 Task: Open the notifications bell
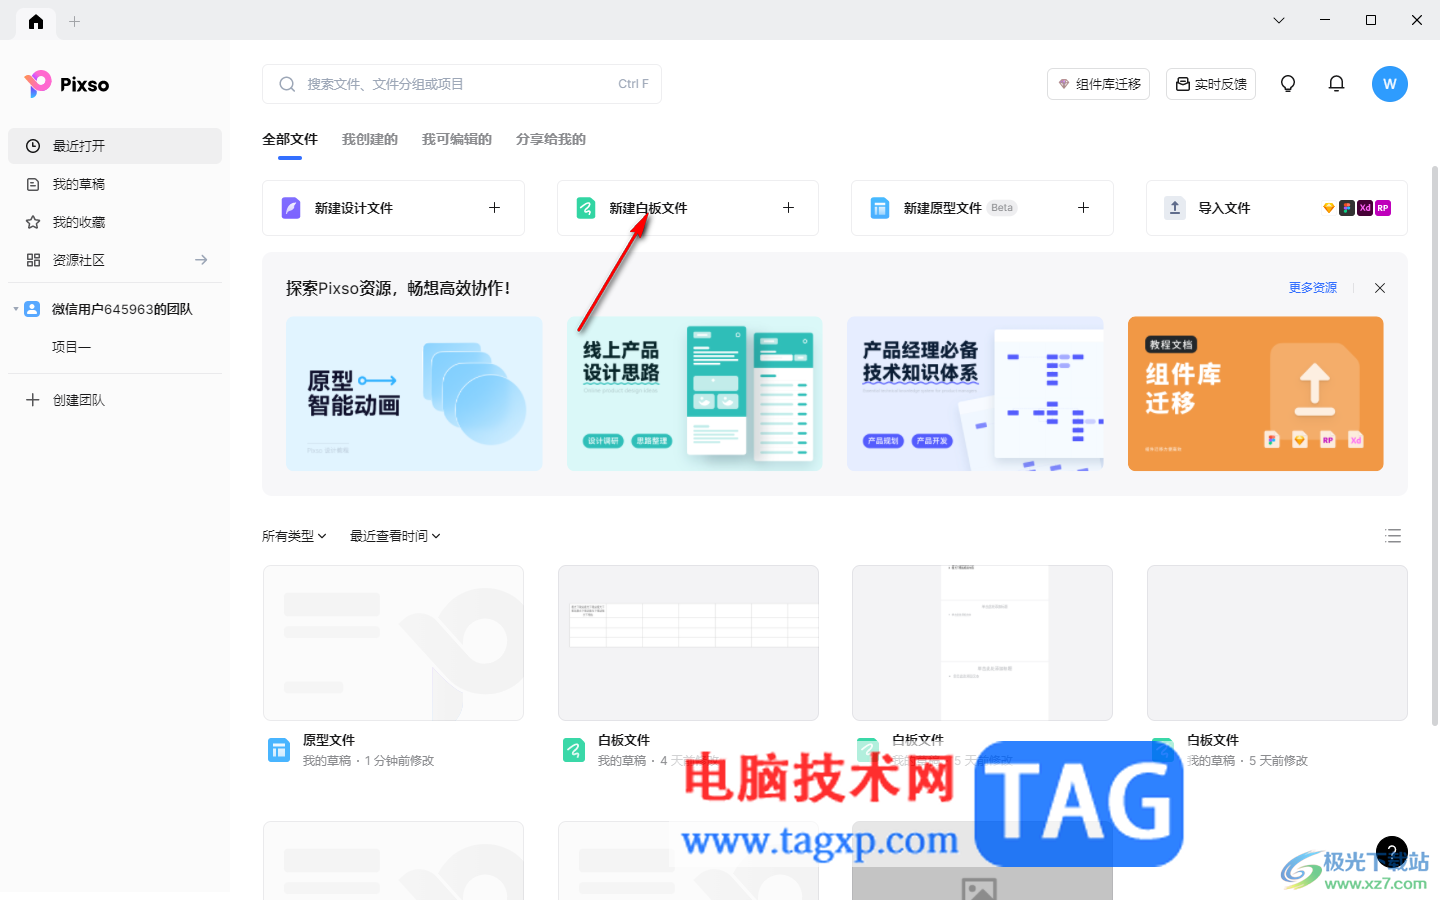(1336, 84)
